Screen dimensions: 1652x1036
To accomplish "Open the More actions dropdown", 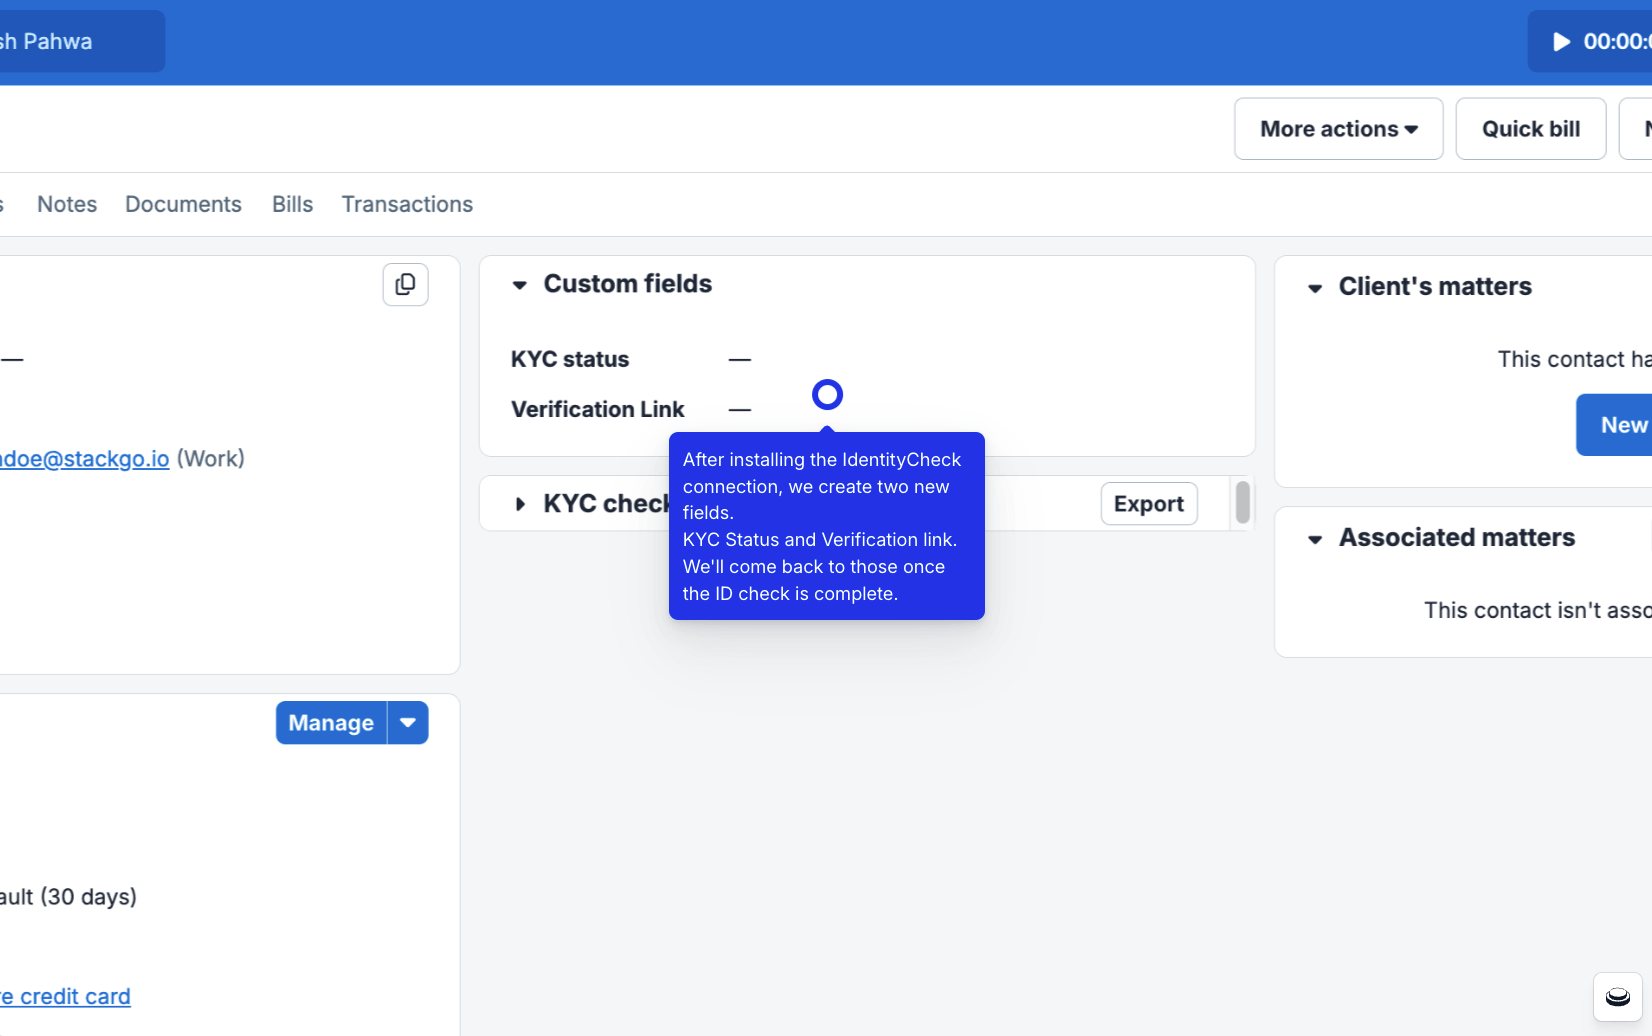I will 1338,129.
